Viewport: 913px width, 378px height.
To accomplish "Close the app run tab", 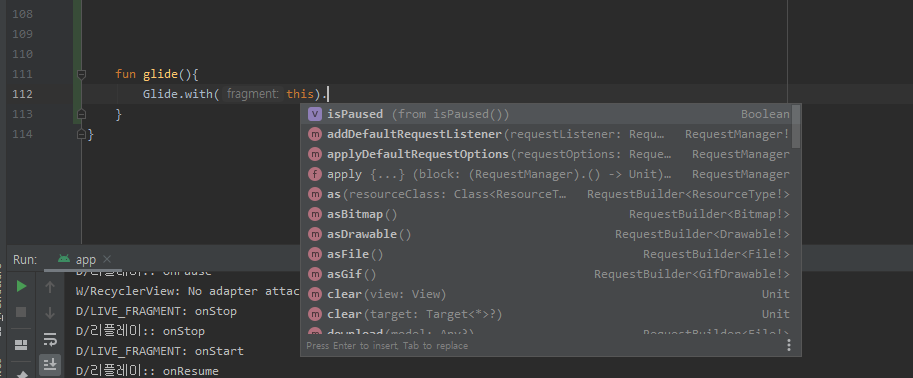I will [x=107, y=259].
